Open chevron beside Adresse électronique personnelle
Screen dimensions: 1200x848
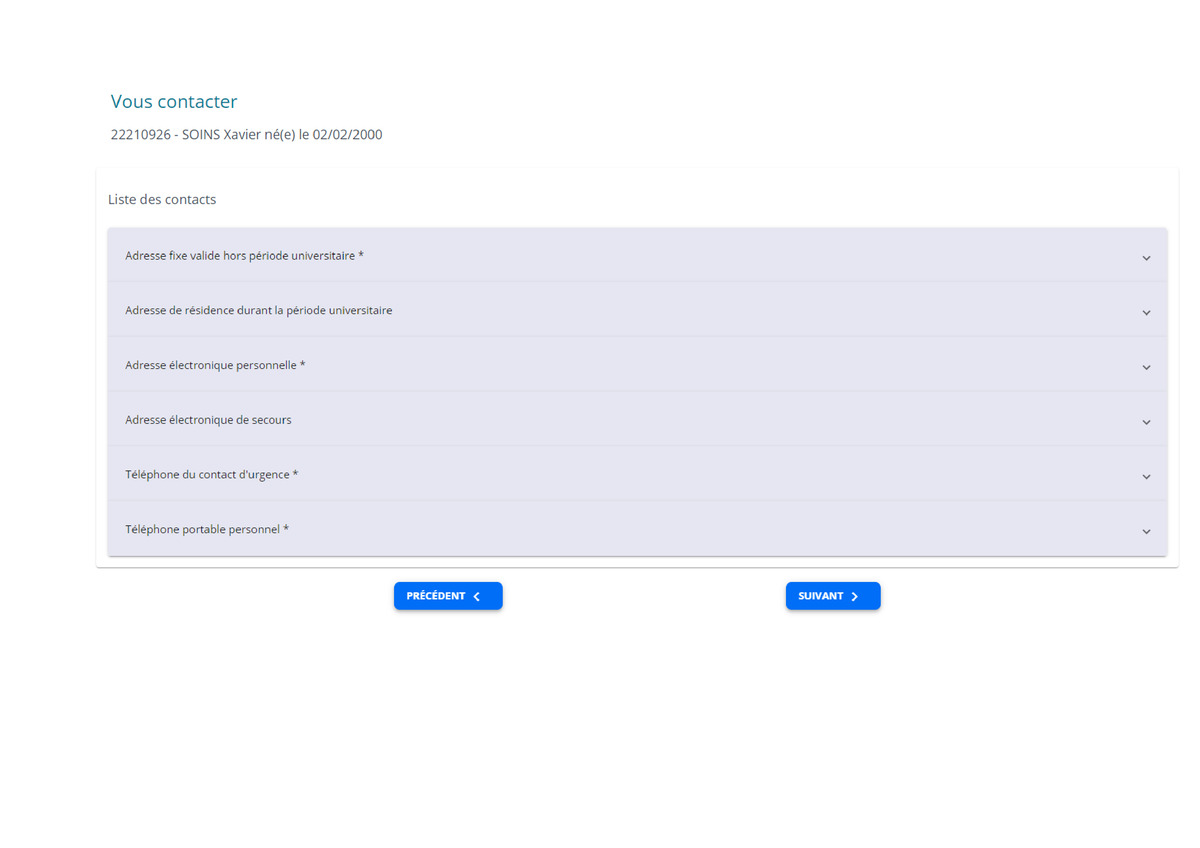tap(1146, 367)
